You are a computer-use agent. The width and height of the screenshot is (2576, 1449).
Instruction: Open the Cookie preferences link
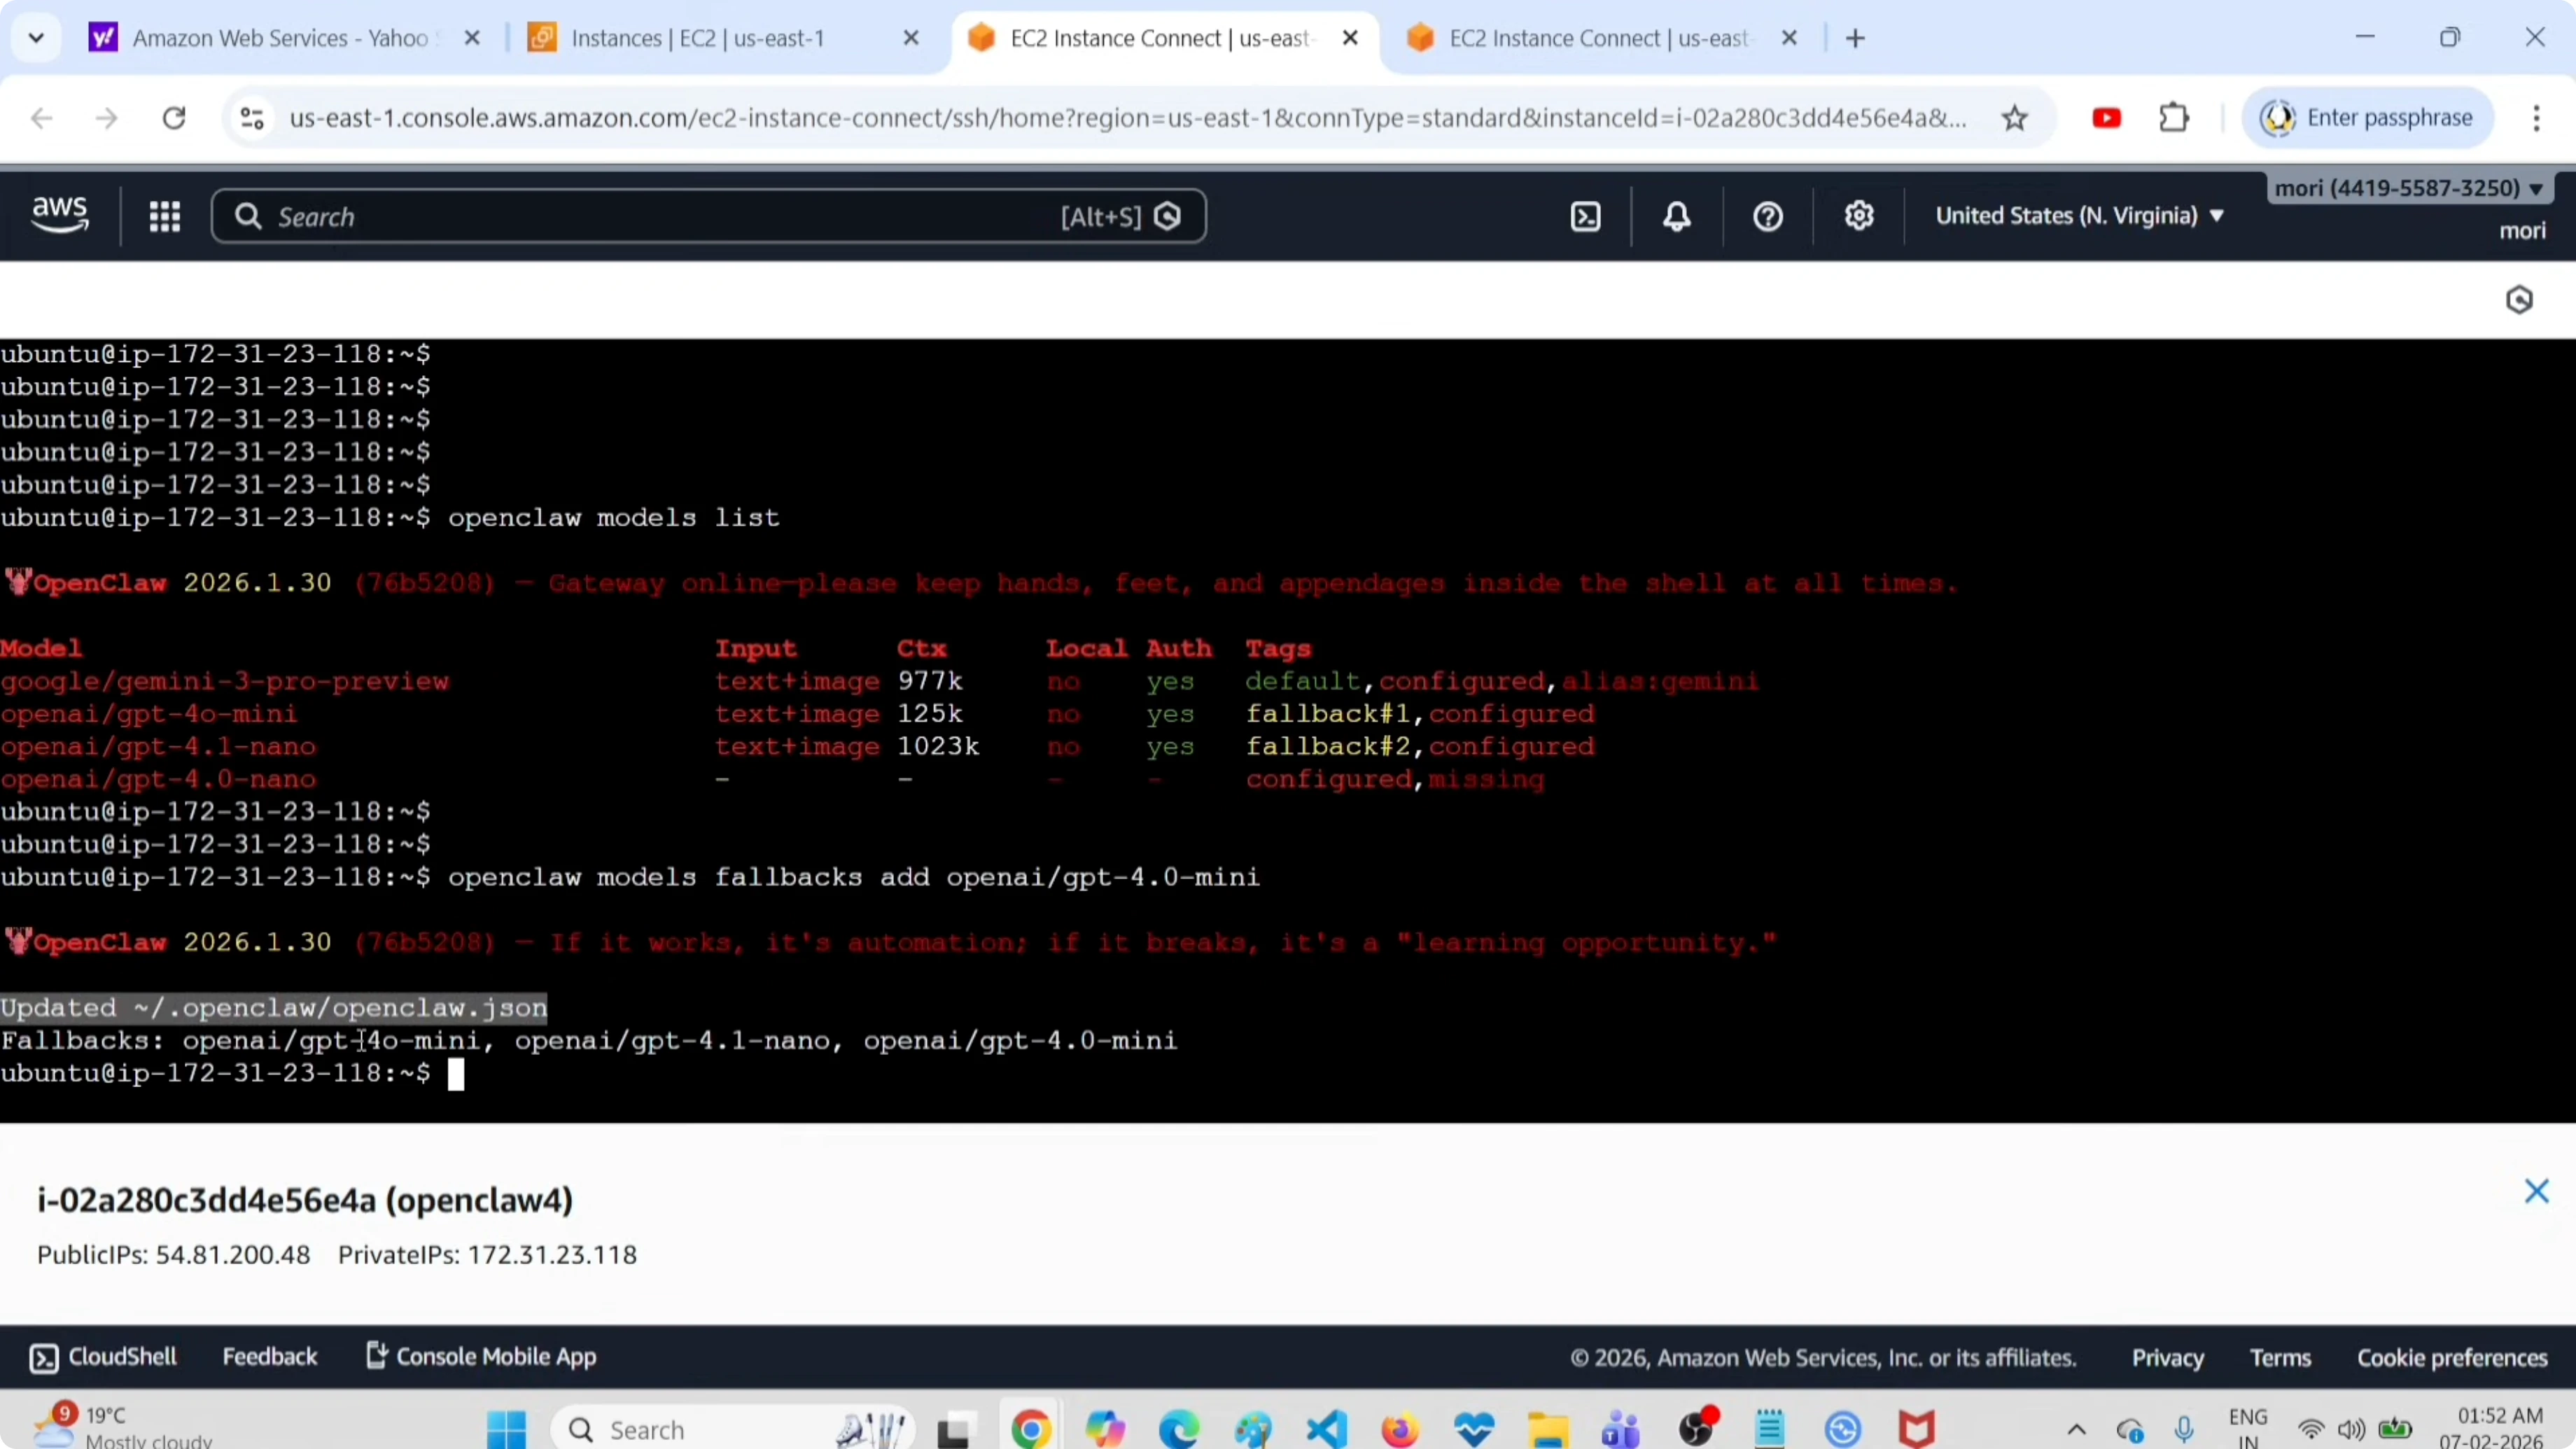pyautogui.click(x=2452, y=1358)
